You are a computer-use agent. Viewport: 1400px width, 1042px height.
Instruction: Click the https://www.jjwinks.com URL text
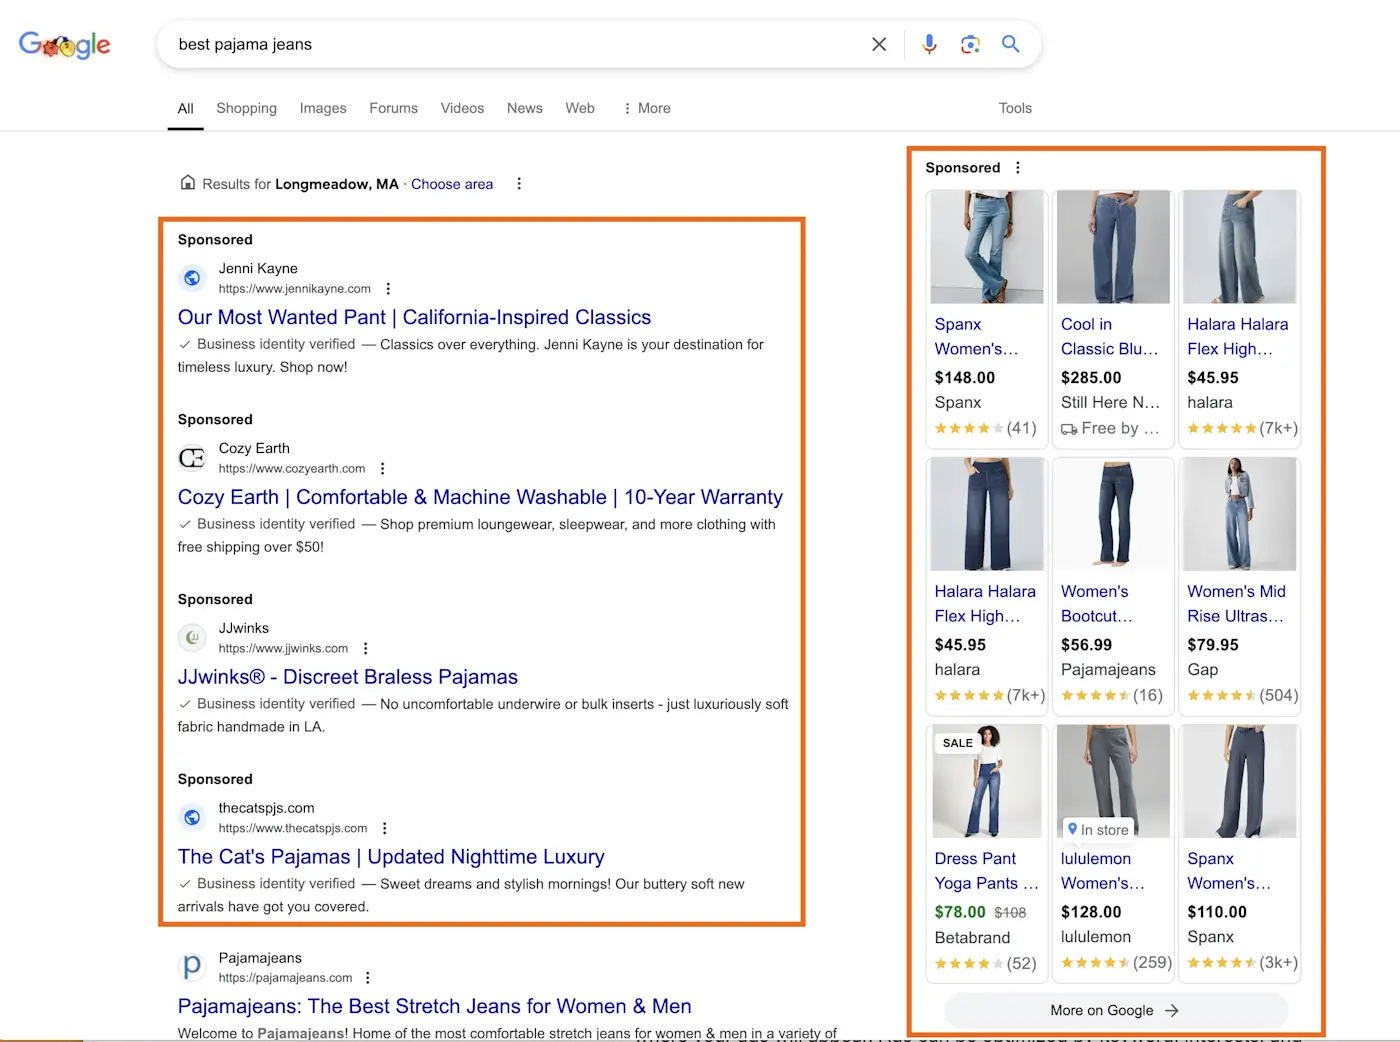pos(283,649)
